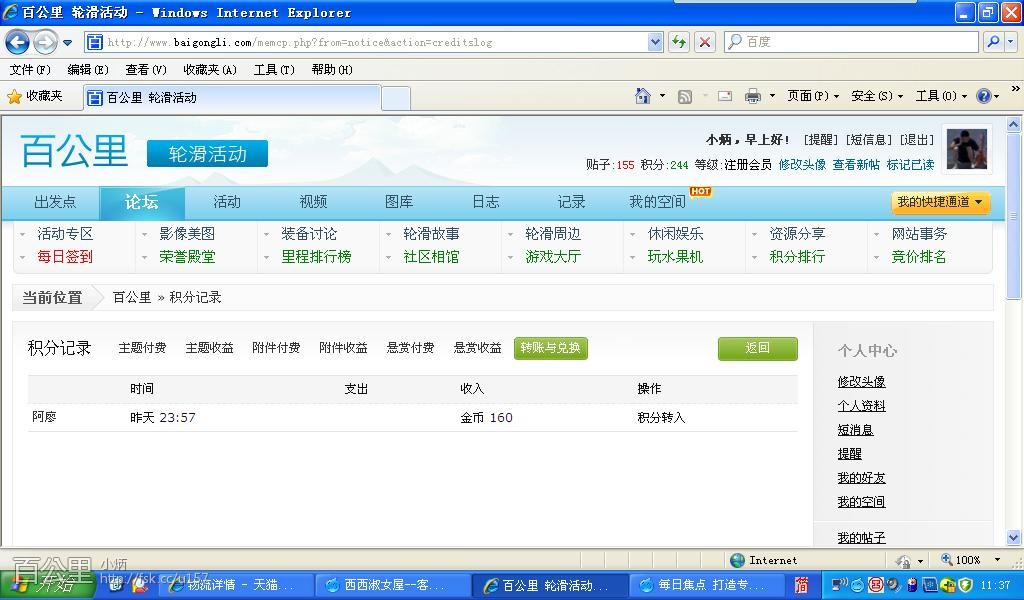Expand the 安全(S) toolbar dropdown
Viewport: 1024px width, 600px height.
[x=876, y=96]
